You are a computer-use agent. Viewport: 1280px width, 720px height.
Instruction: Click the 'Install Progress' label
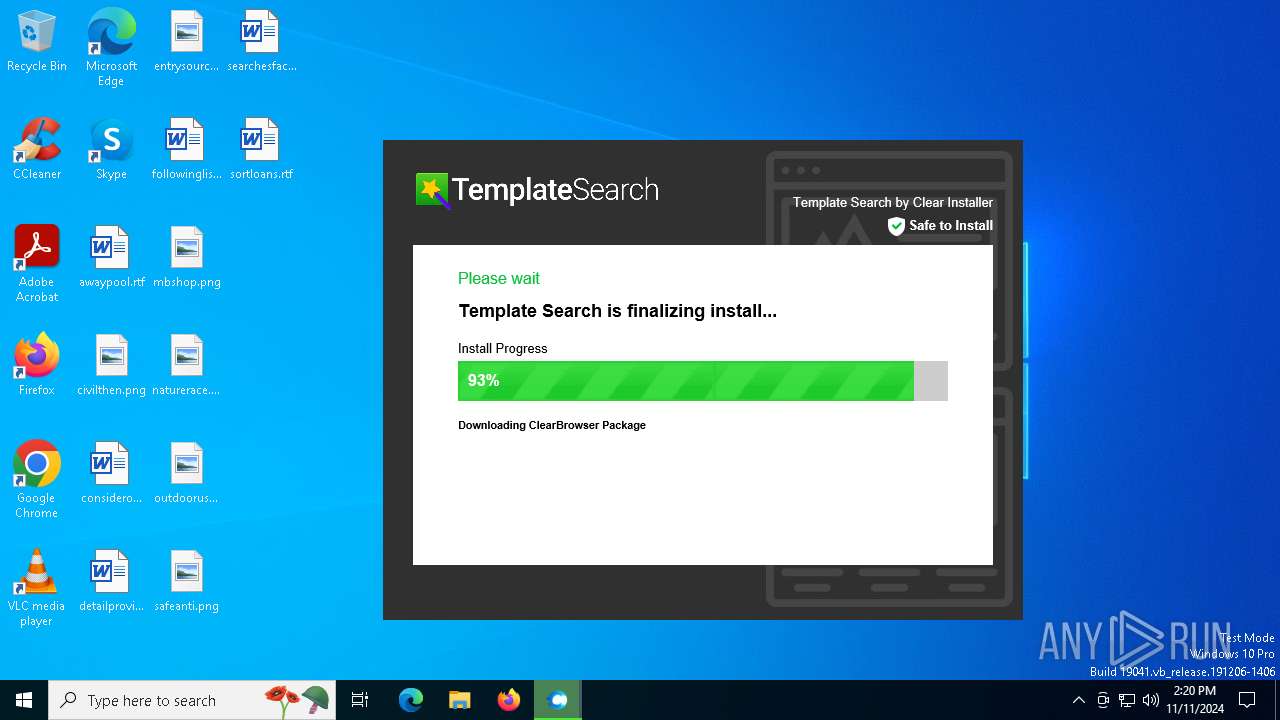point(502,348)
